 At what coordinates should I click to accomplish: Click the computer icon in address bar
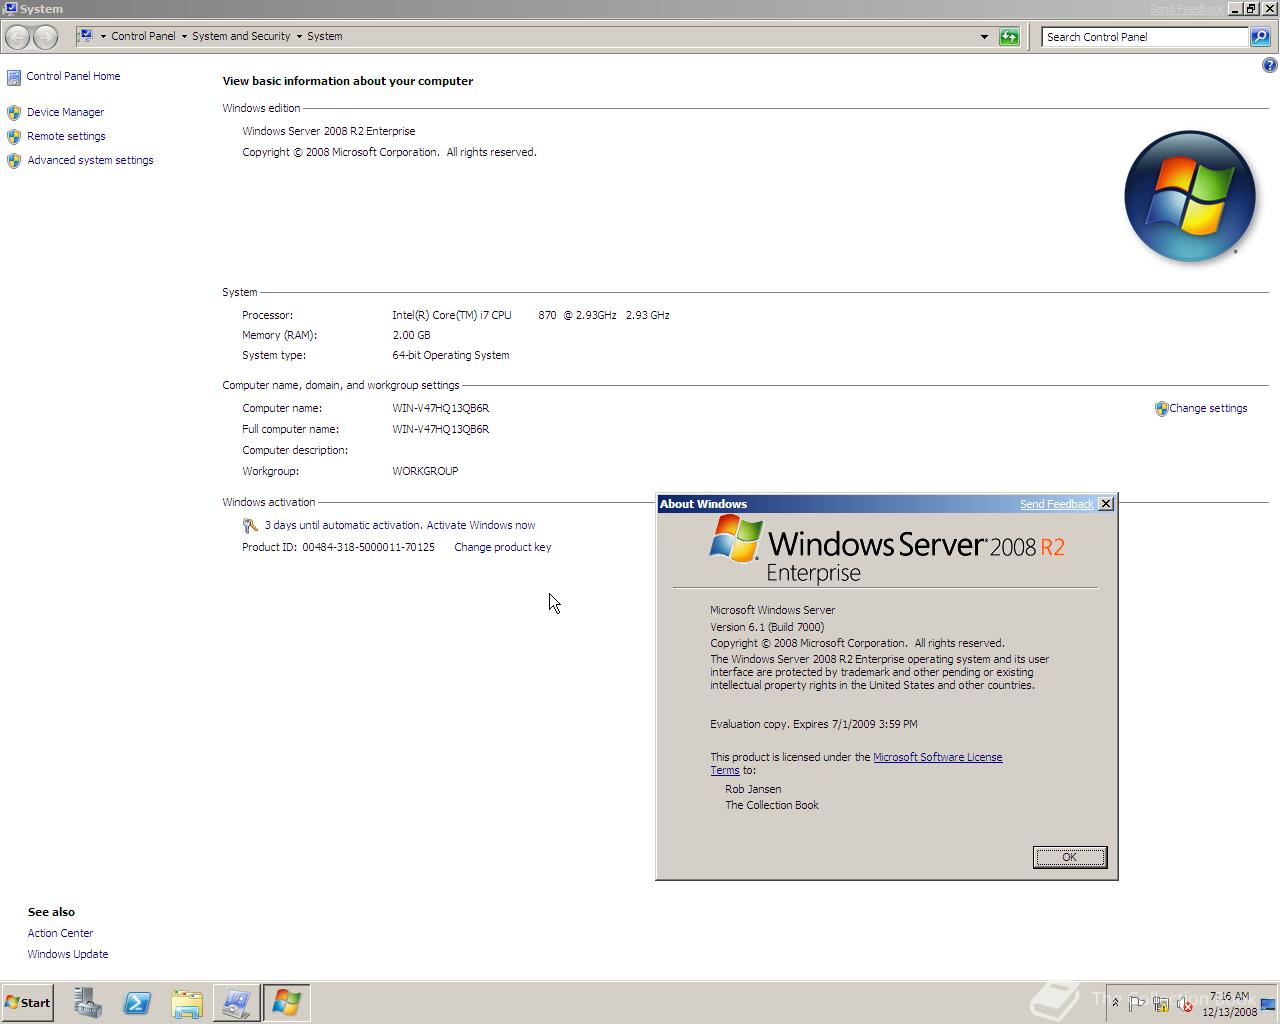pos(86,36)
